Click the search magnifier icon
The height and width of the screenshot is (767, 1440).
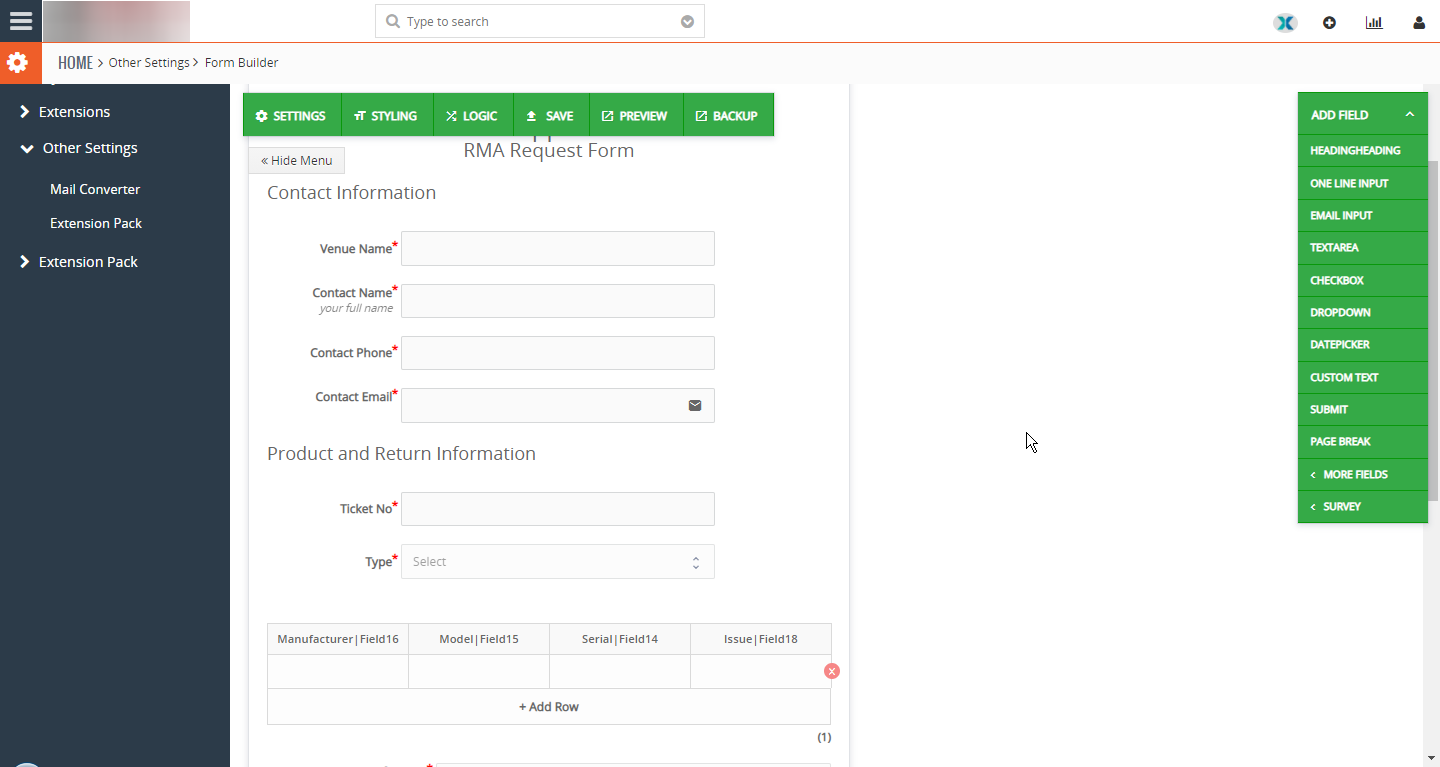(x=392, y=21)
